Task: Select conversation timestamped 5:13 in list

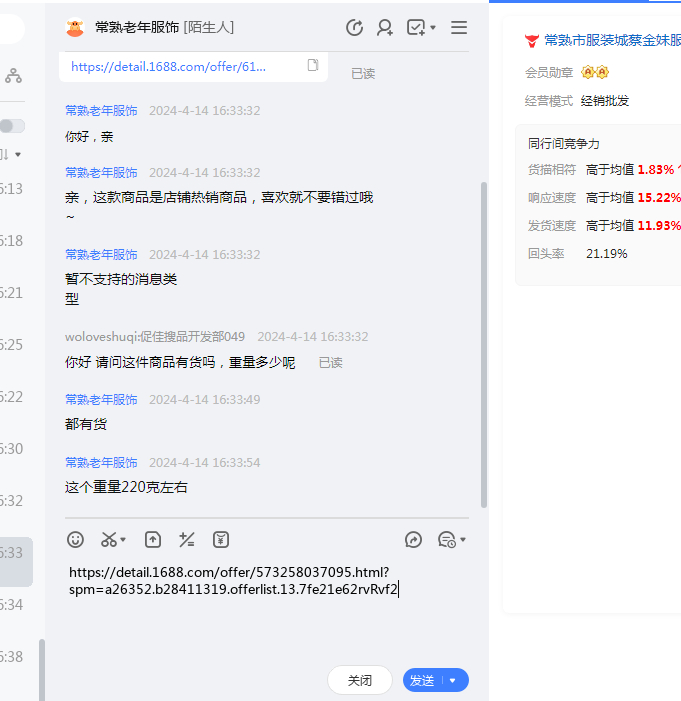Action: [11, 189]
